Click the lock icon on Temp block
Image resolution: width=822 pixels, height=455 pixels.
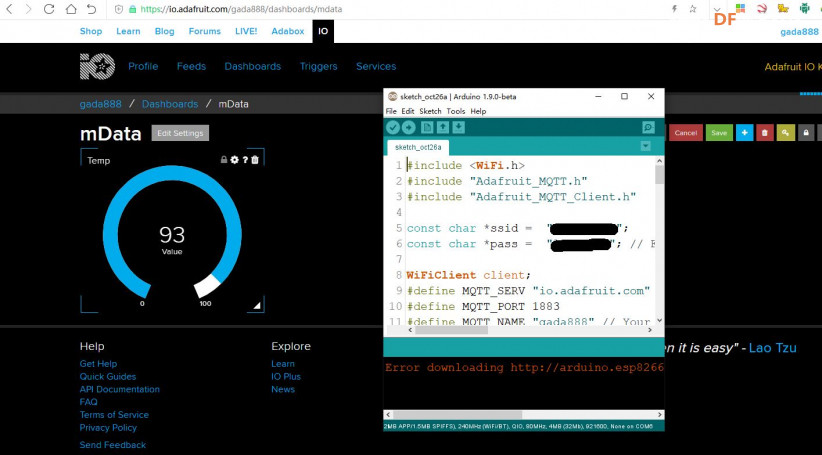224,160
